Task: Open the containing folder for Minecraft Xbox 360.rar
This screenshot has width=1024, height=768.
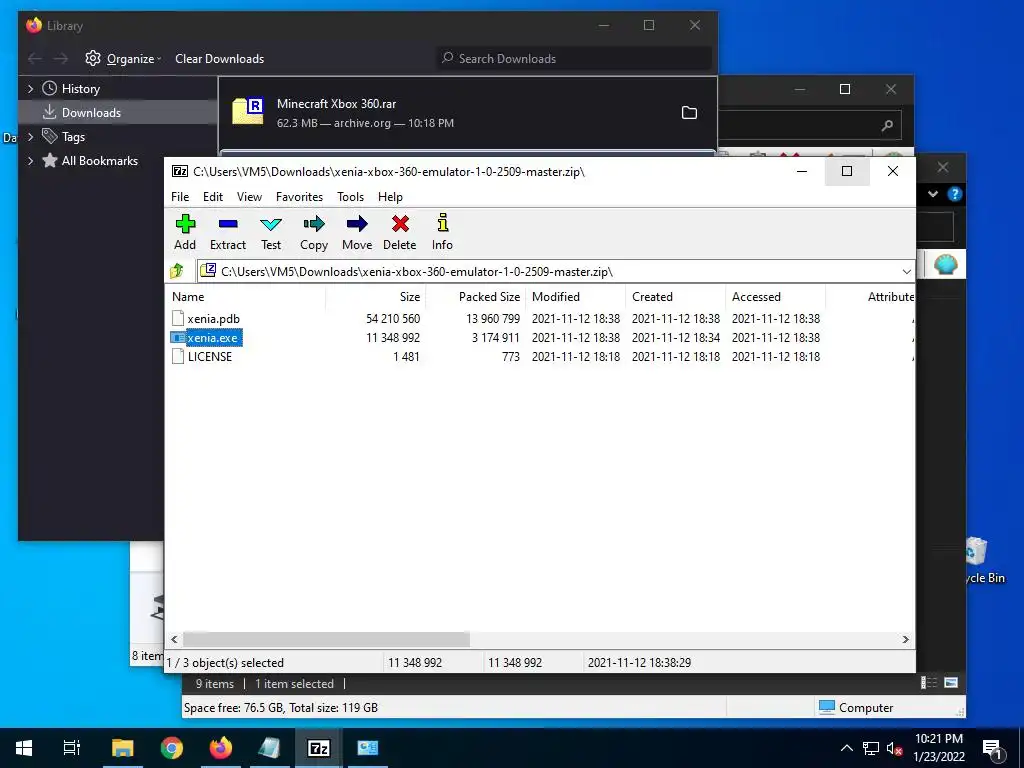Action: pos(689,112)
